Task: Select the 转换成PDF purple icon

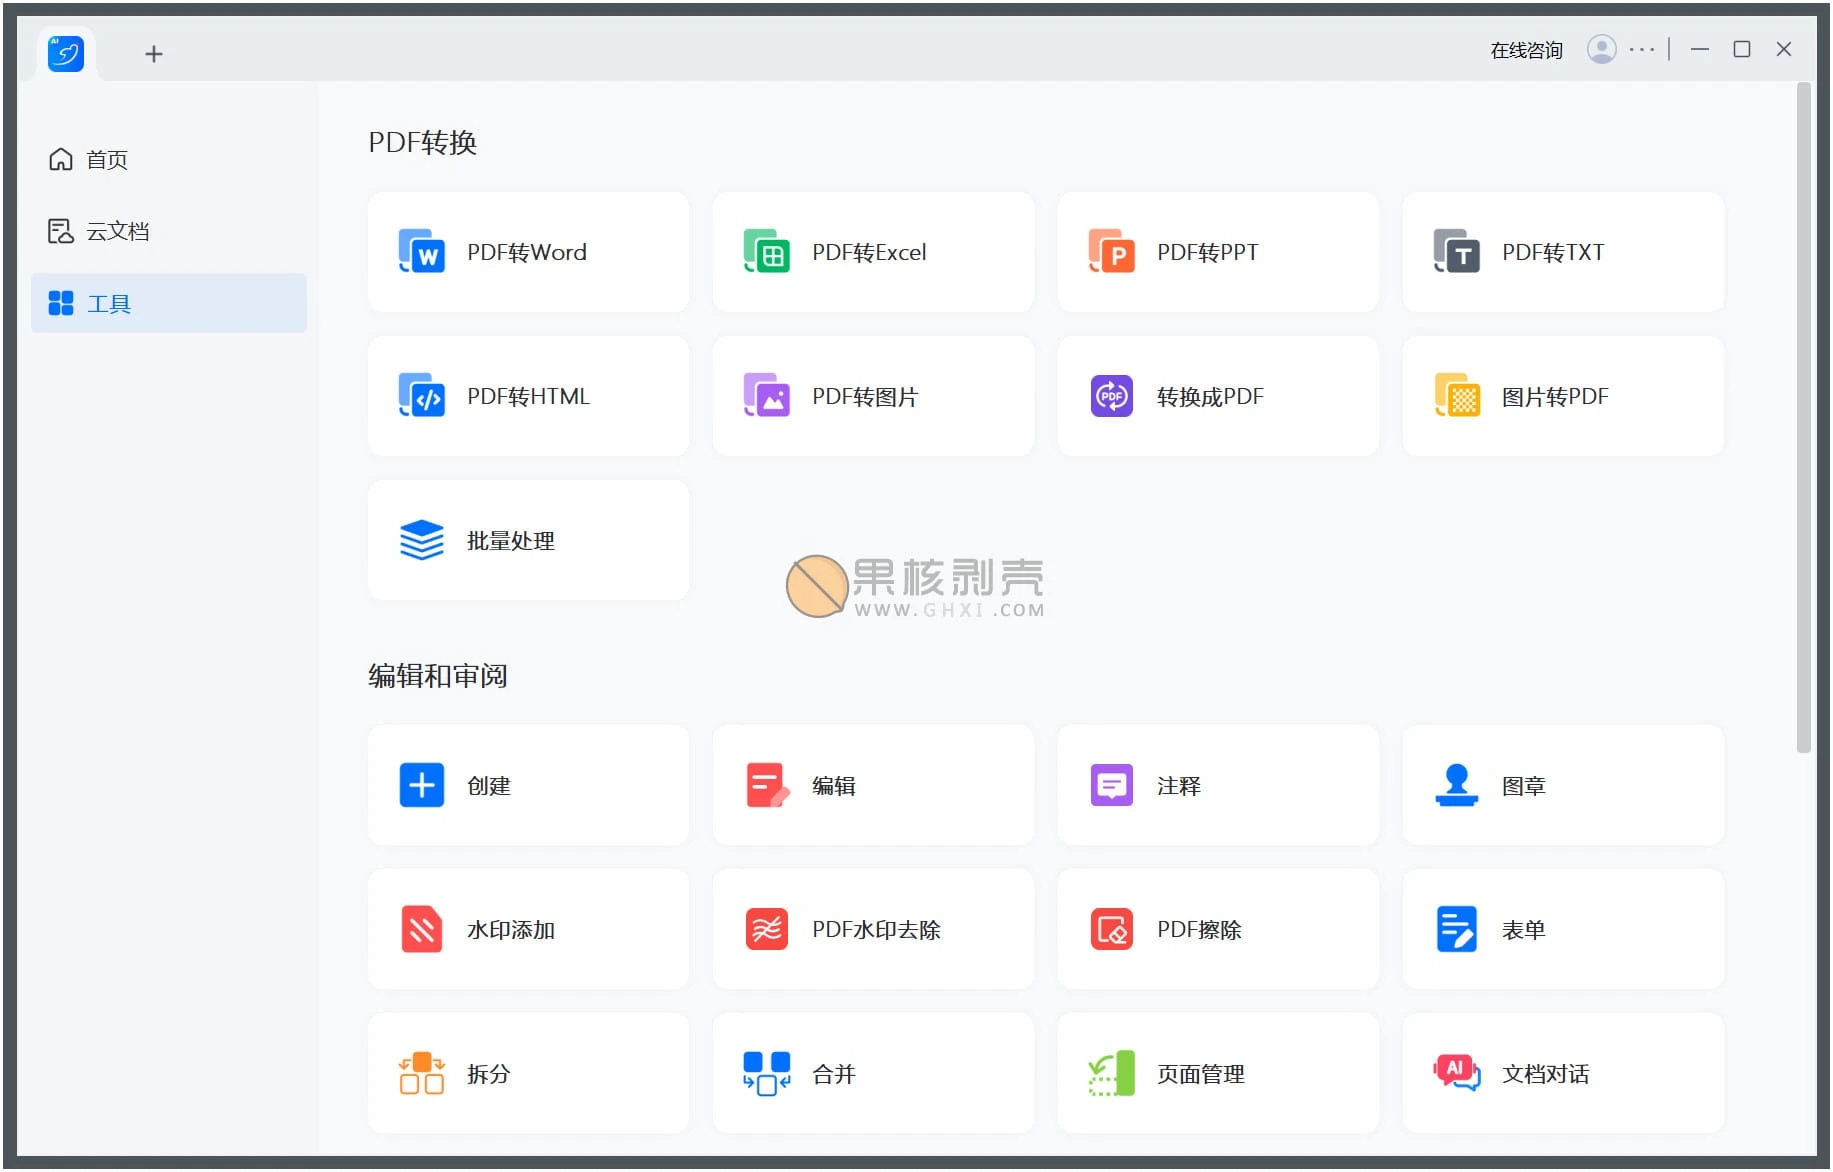Action: point(1111,396)
